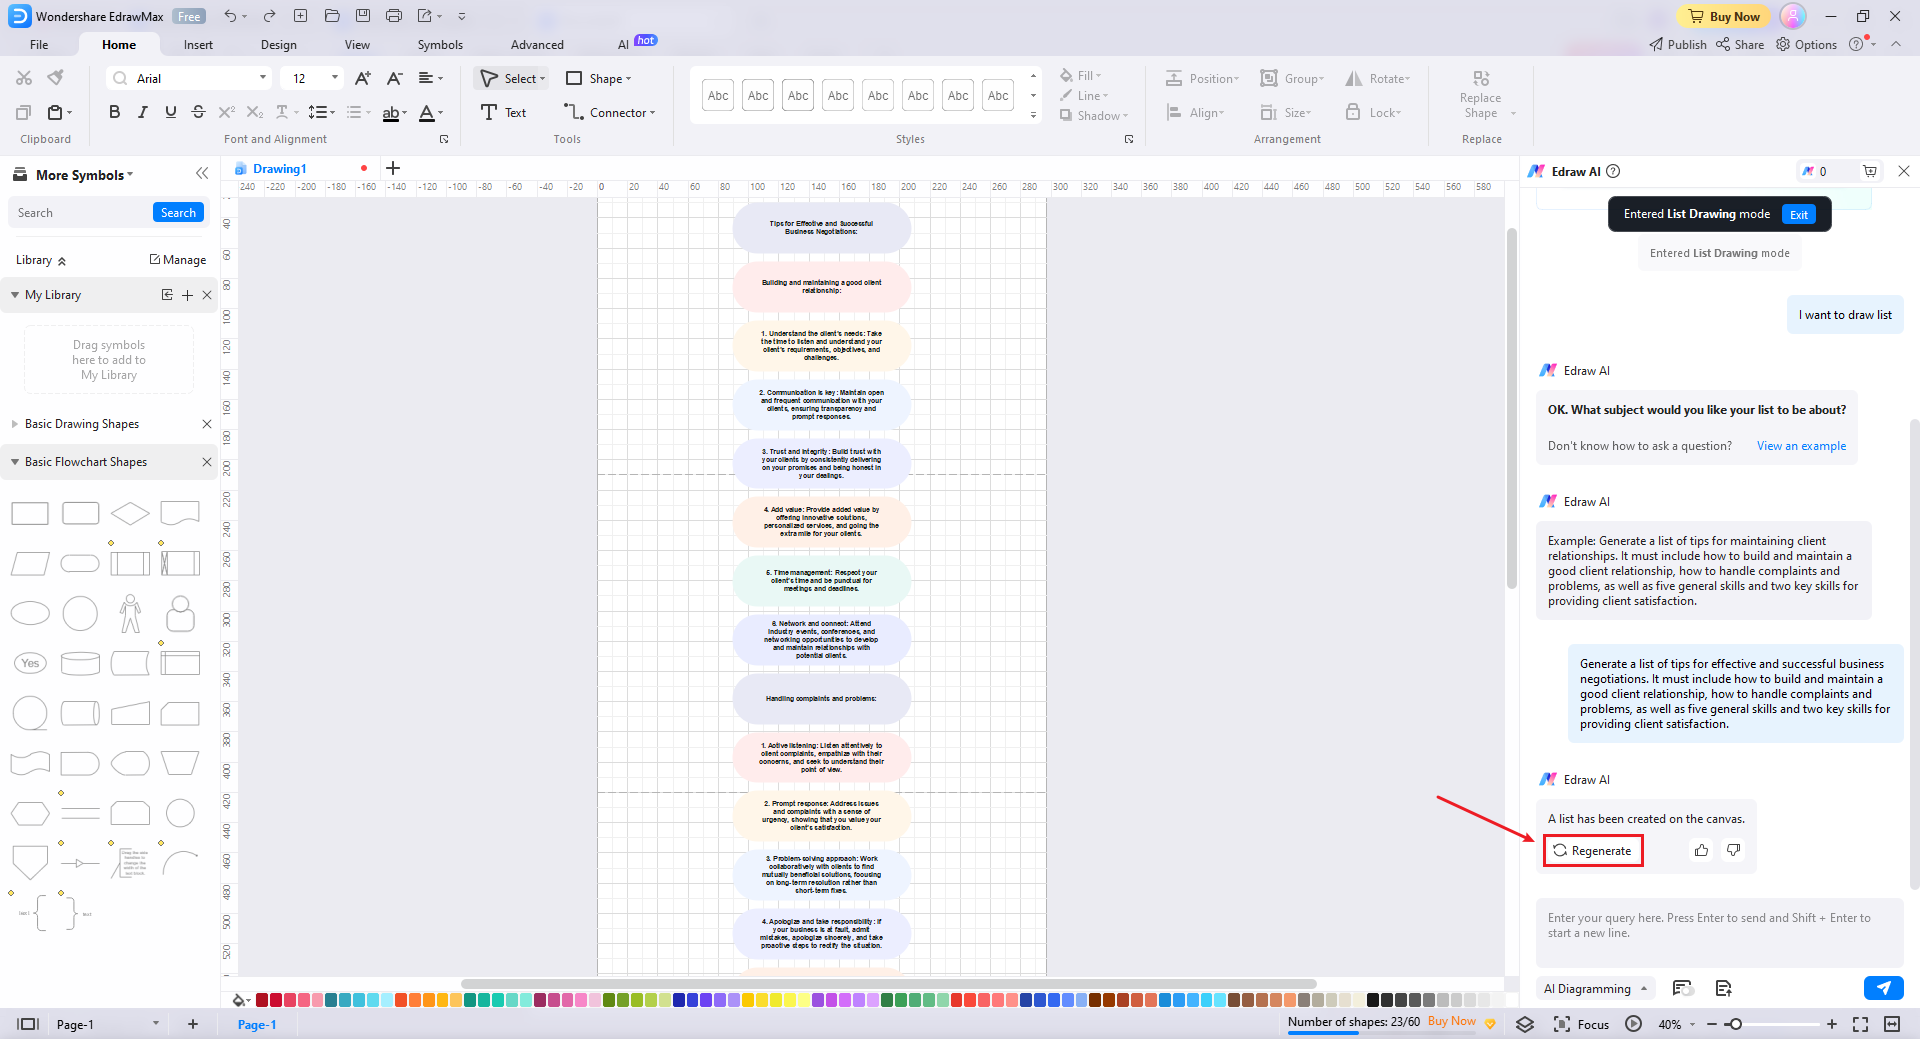The width and height of the screenshot is (1920, 1039).
Task: Add a new drawing tab with plus icon
Action: pyautogui.click(x=393, y=168)
